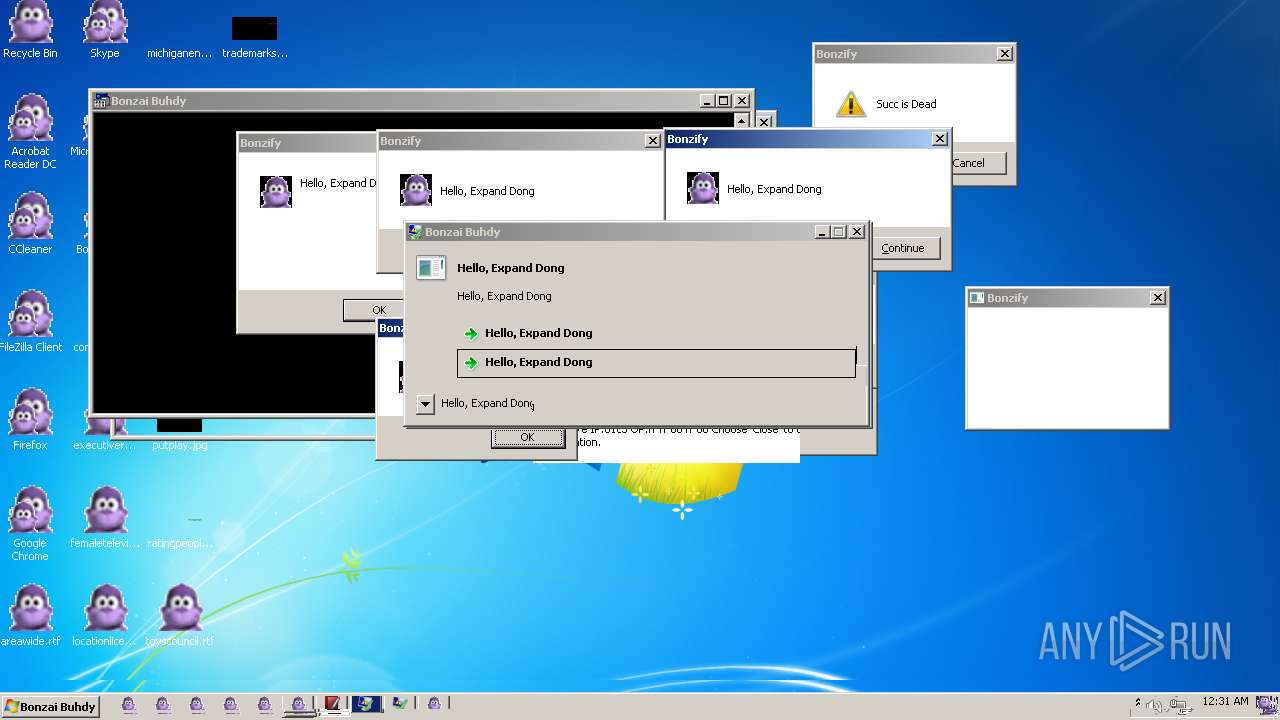Maximize the black Bonzai Buhdy console window

(724, 101)
